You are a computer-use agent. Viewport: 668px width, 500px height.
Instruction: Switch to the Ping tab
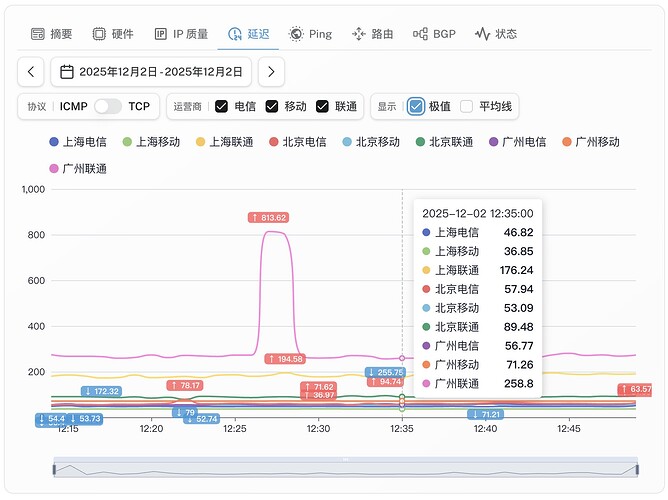click(310, 34)
